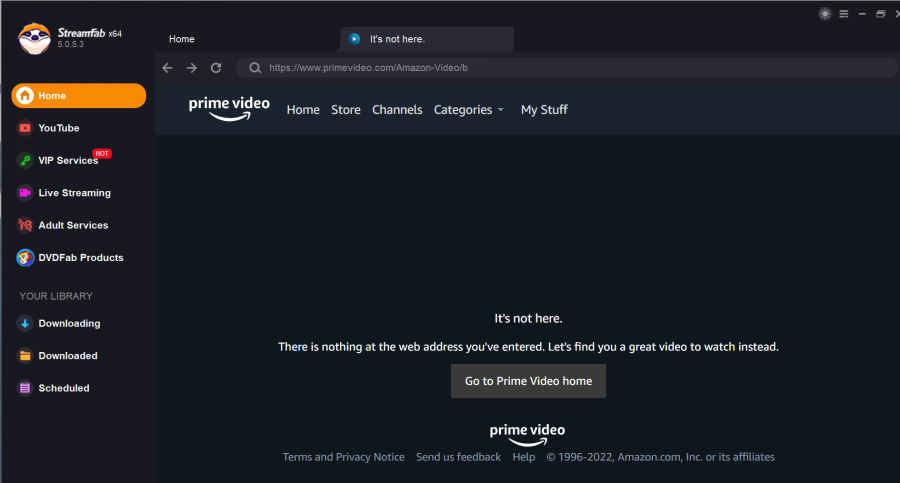Go back with the left arrow

pyautogui.click(x=168, y=68)
